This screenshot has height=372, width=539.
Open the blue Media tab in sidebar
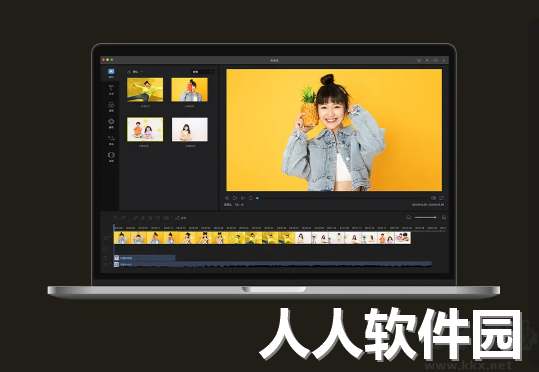[111, 73]
